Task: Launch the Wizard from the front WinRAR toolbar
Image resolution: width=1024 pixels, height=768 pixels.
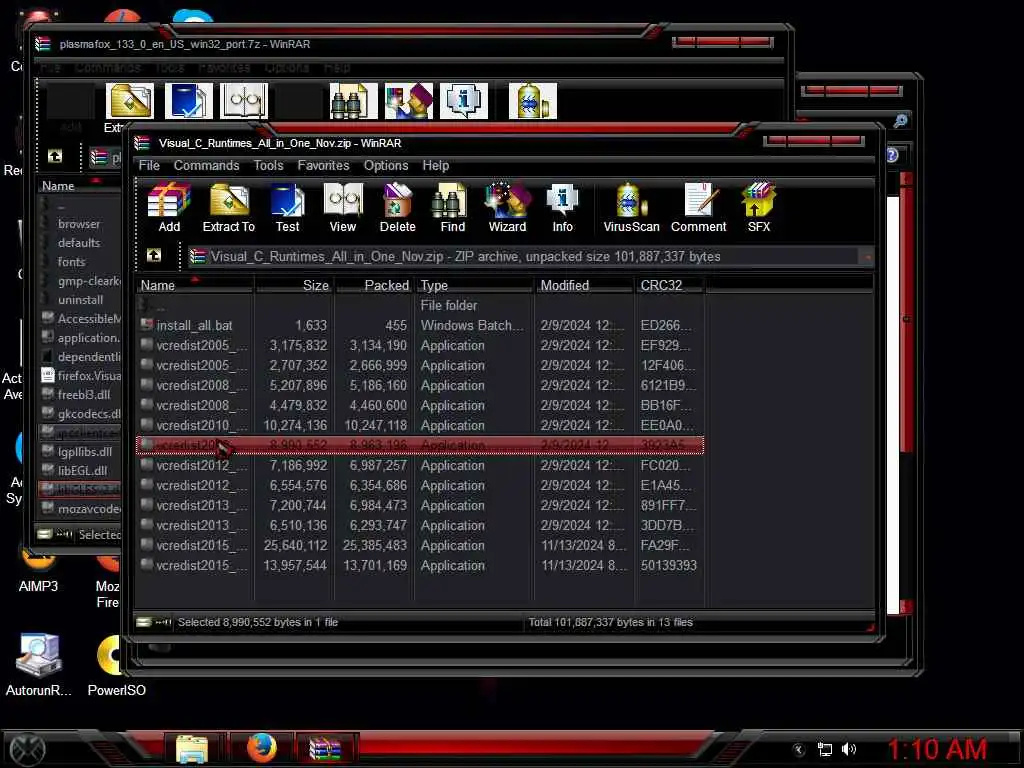Action: (507, 208)
